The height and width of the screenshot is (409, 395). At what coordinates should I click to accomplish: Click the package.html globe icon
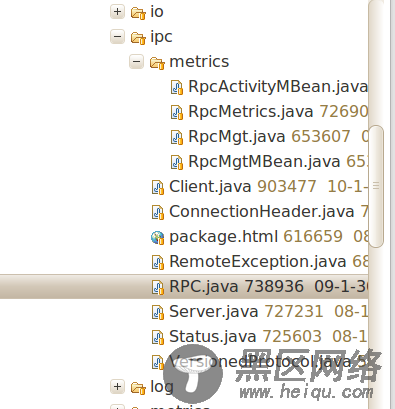[x=157, y=238]
